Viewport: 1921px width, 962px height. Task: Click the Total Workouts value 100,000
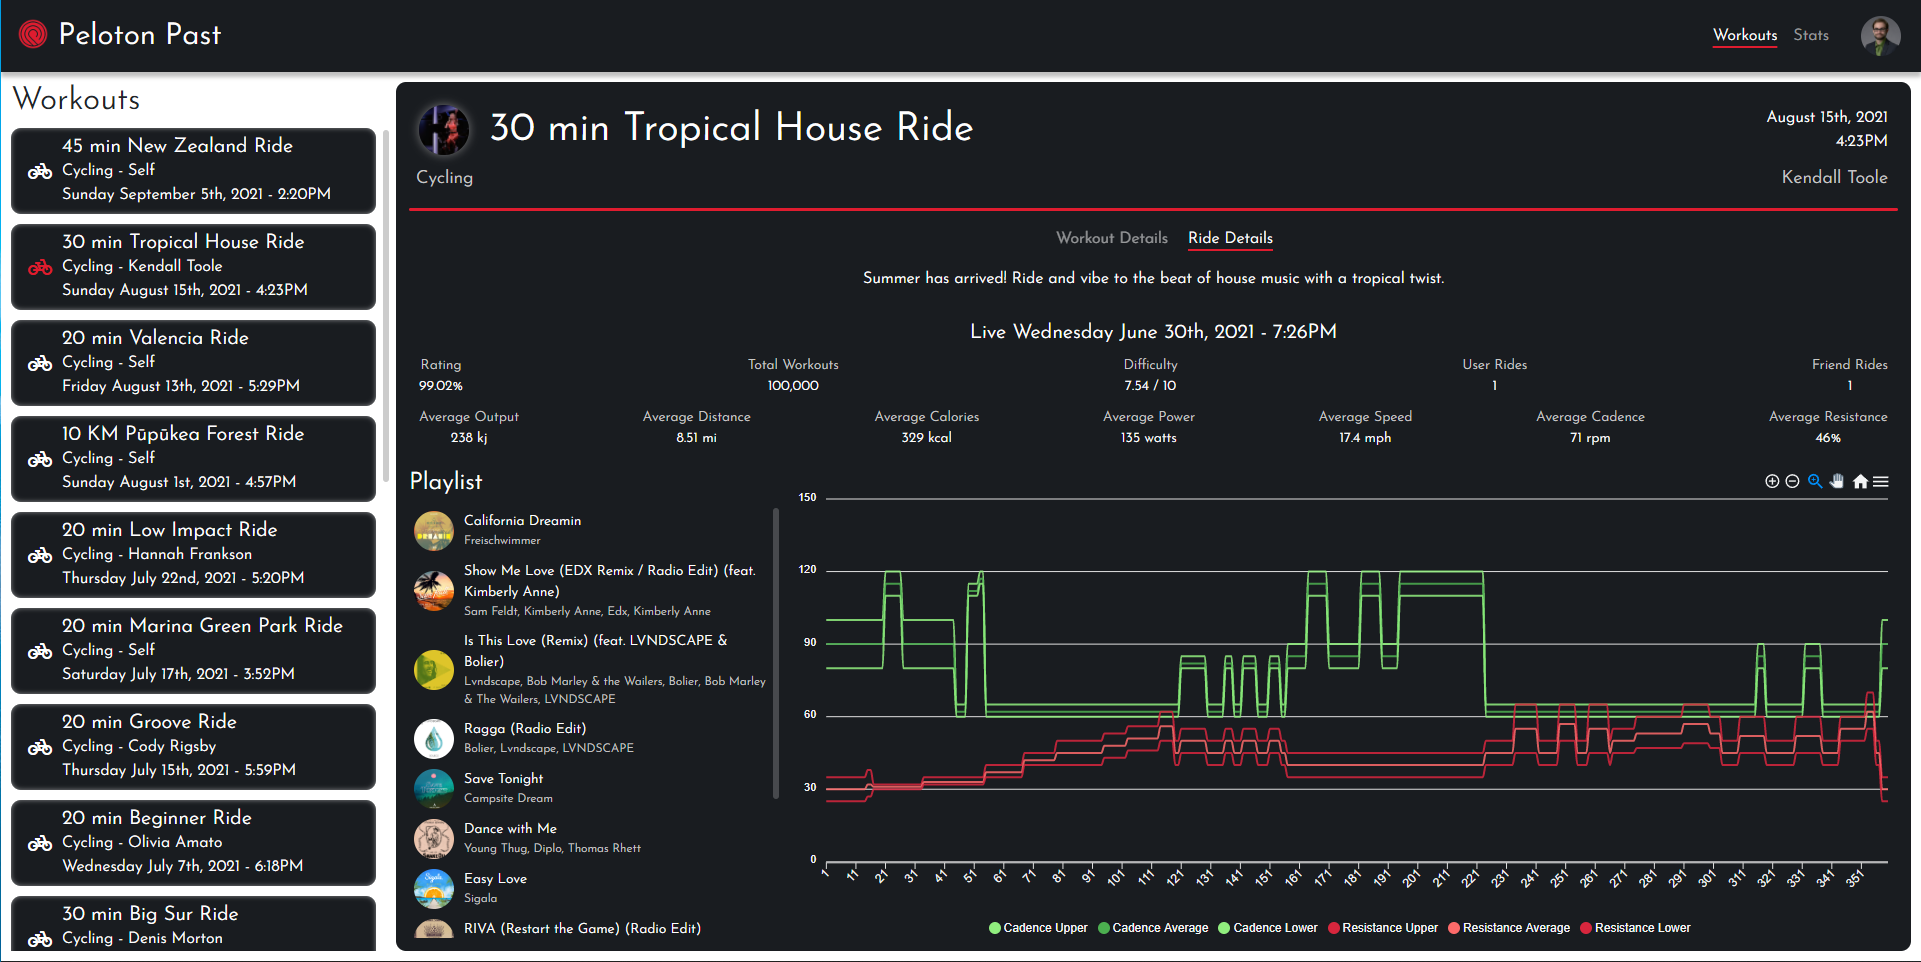793,386
